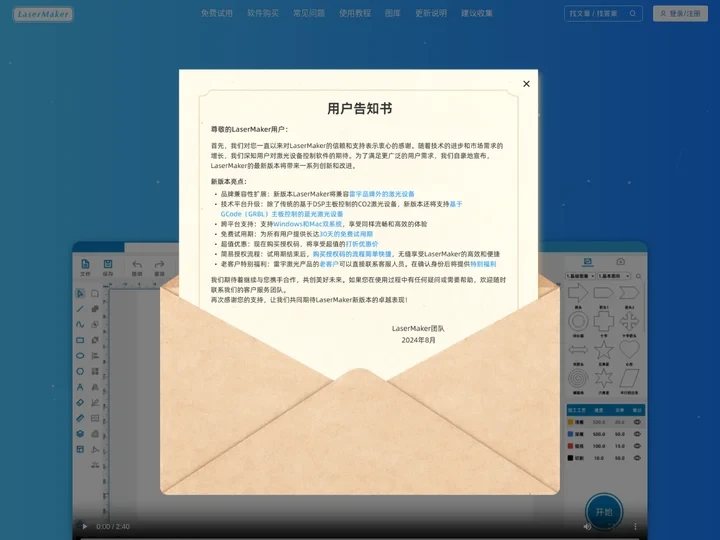Select the box generator cube tool

pos(80,434)
